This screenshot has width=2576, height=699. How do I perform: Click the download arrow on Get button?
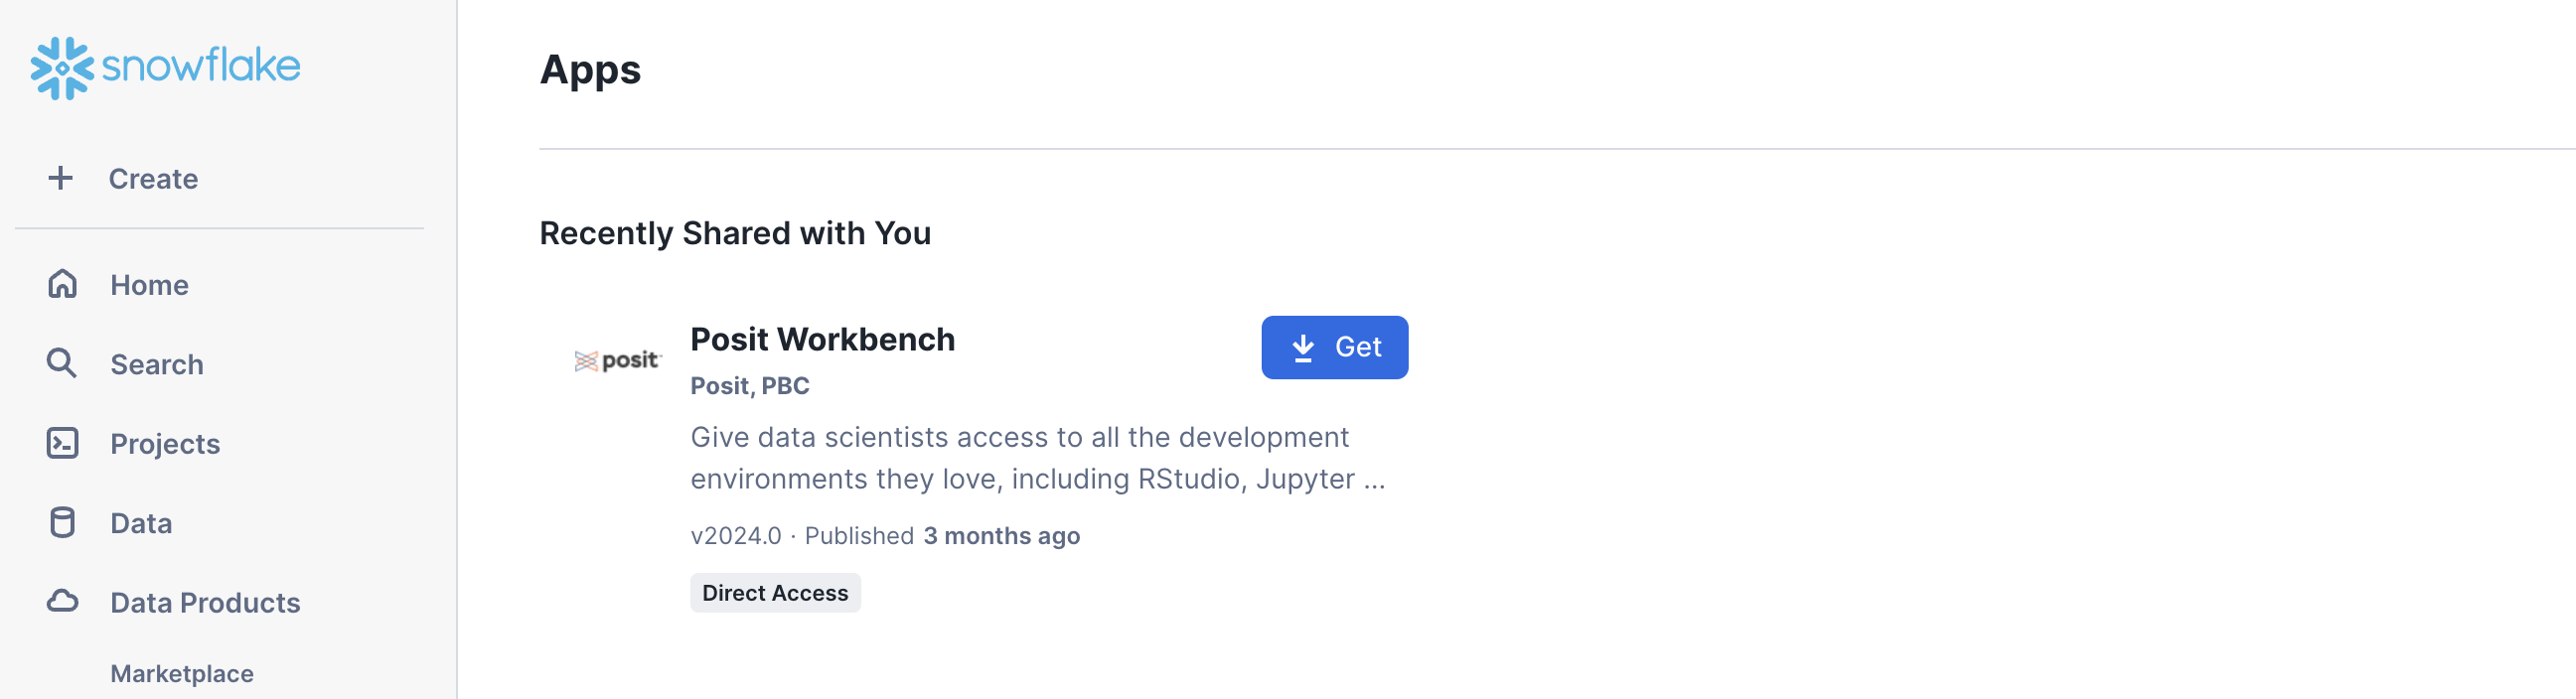tap(1303, 348)
